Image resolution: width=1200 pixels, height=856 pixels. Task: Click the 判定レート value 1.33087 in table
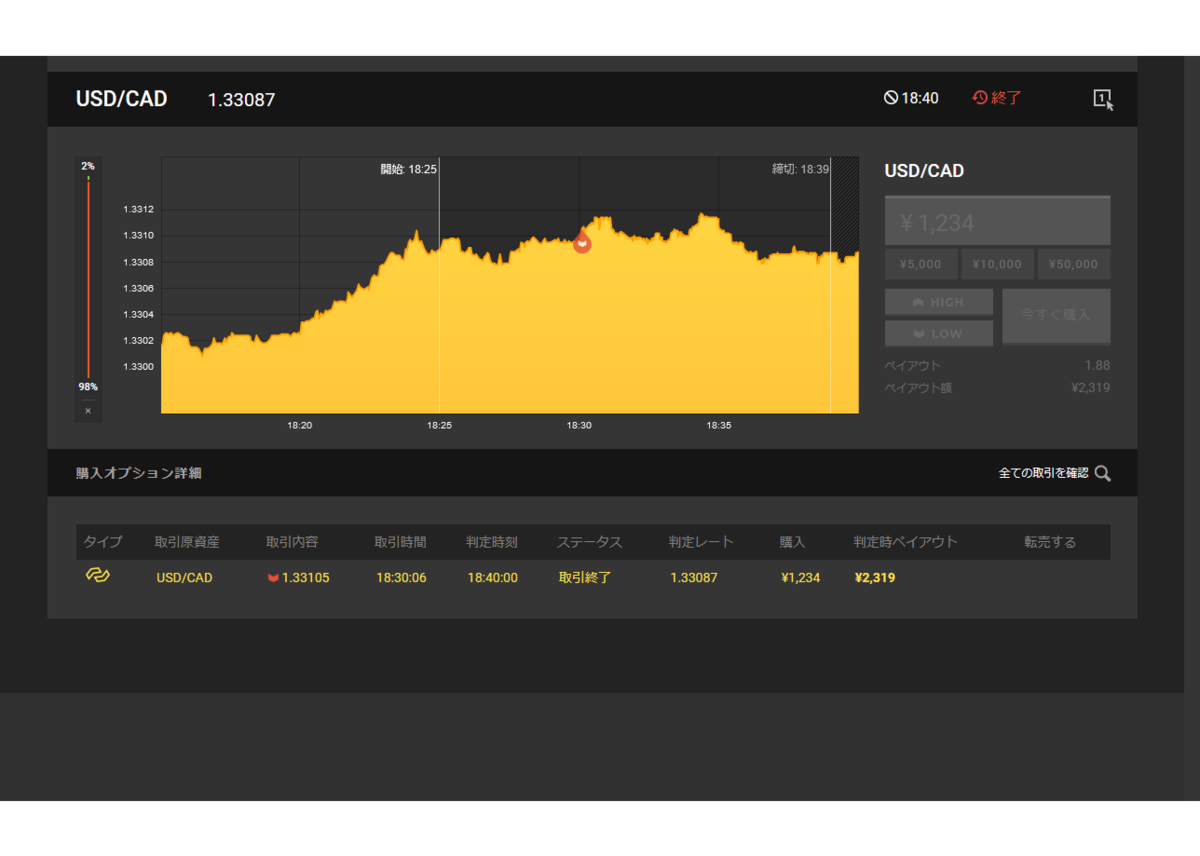click(694, 578)
